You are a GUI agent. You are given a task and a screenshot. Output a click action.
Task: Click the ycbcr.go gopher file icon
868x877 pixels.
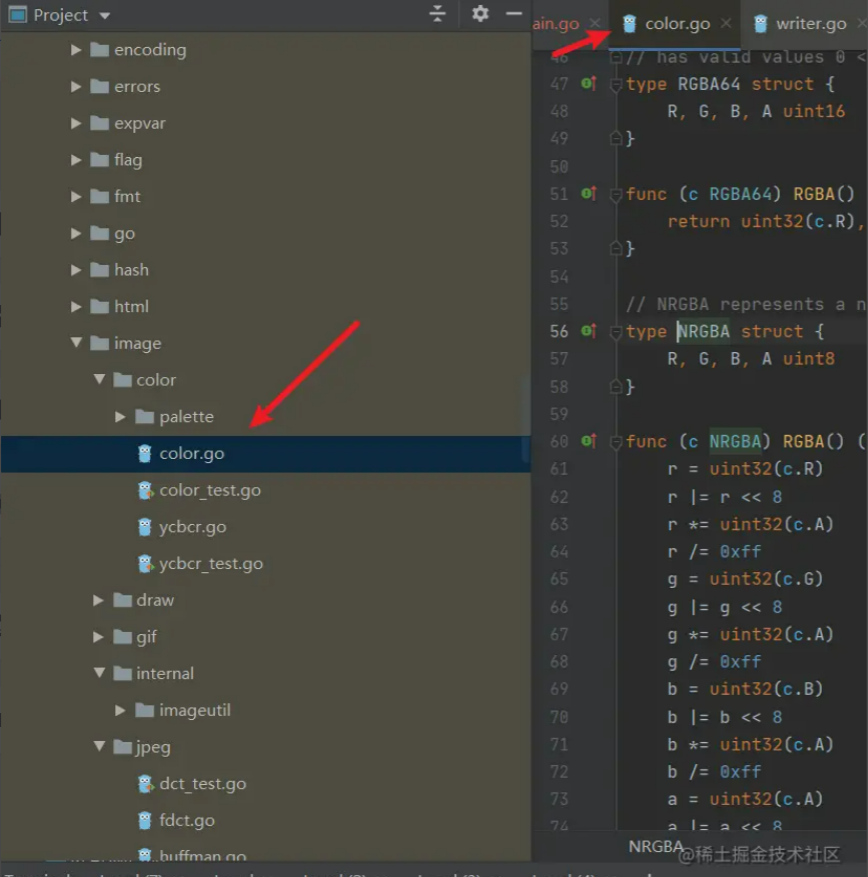pos(144,527)
